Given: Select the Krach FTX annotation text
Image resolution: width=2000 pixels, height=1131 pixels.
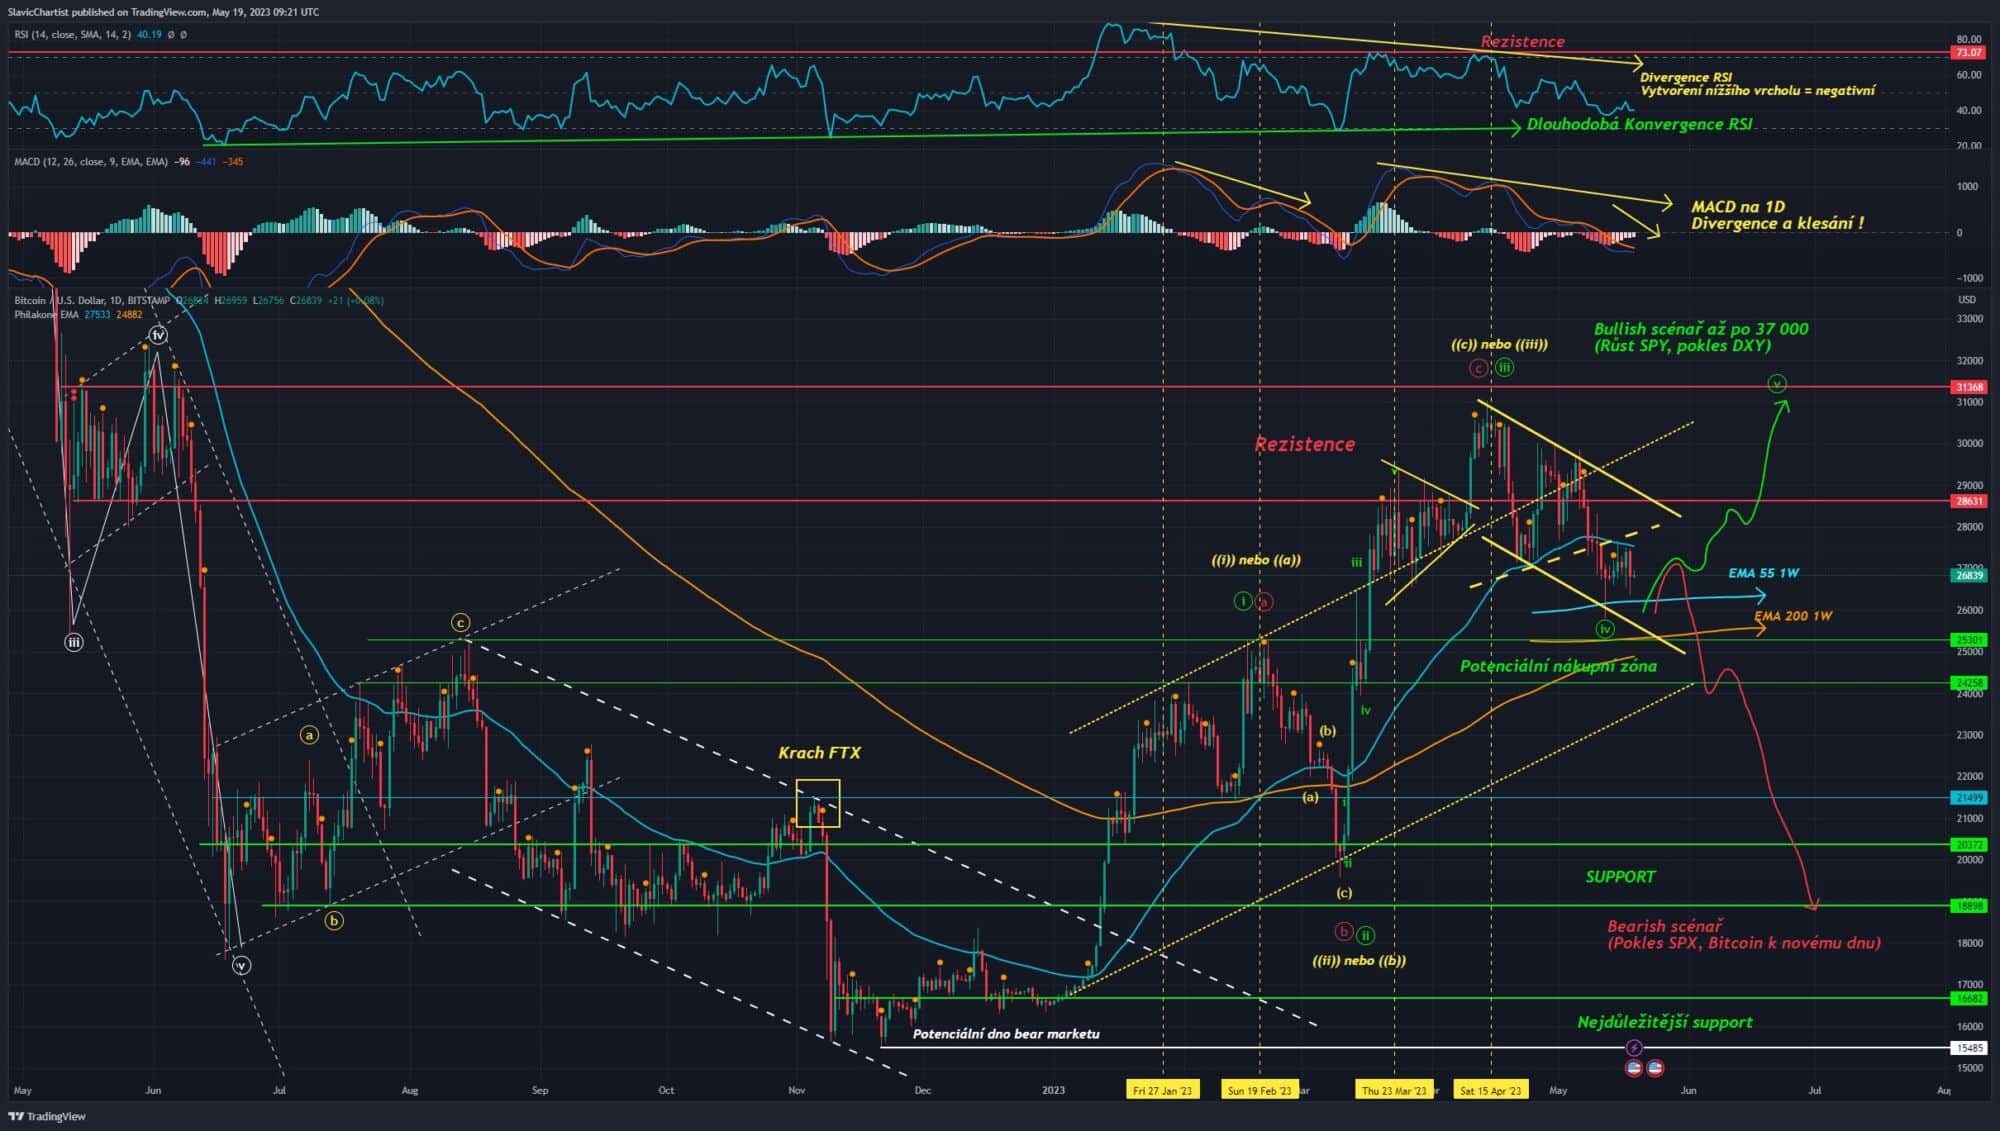Looking at the screenshot, I should pyautogui.click(x=819, y=753).
